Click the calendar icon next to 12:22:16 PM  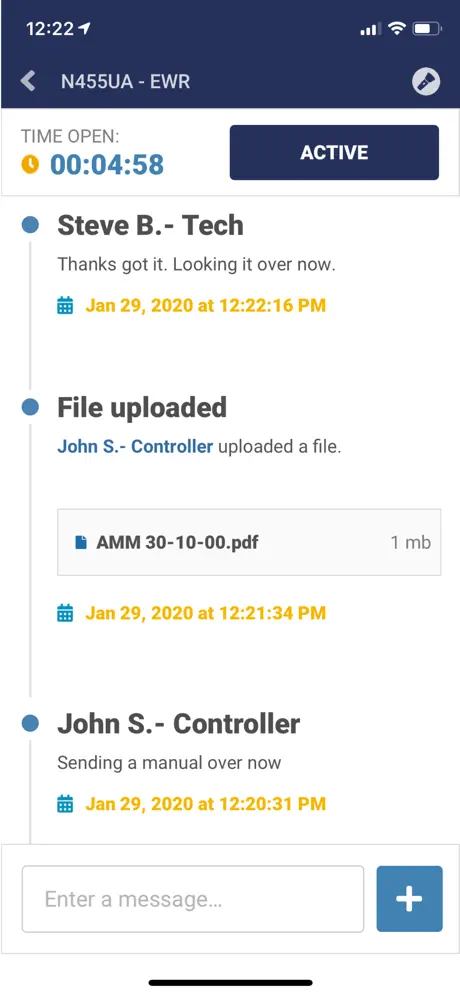(65, 306)
